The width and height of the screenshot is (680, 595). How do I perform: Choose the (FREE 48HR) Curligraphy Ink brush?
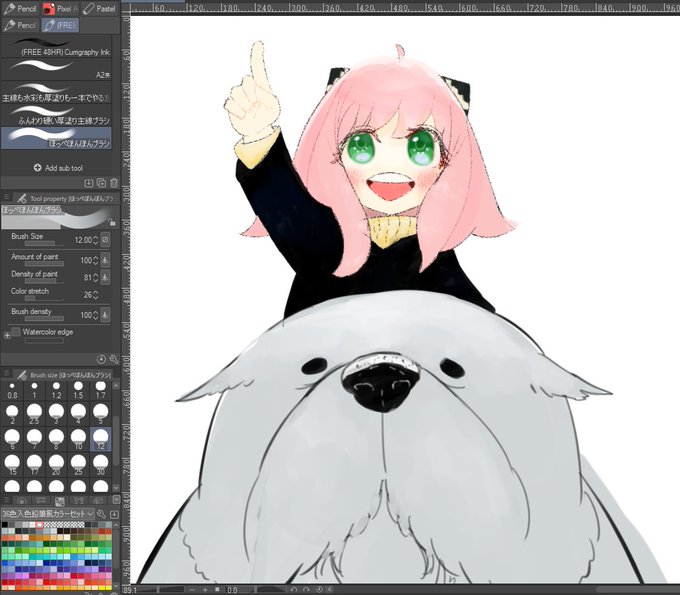pyautogui.click(x=56, y=46)
